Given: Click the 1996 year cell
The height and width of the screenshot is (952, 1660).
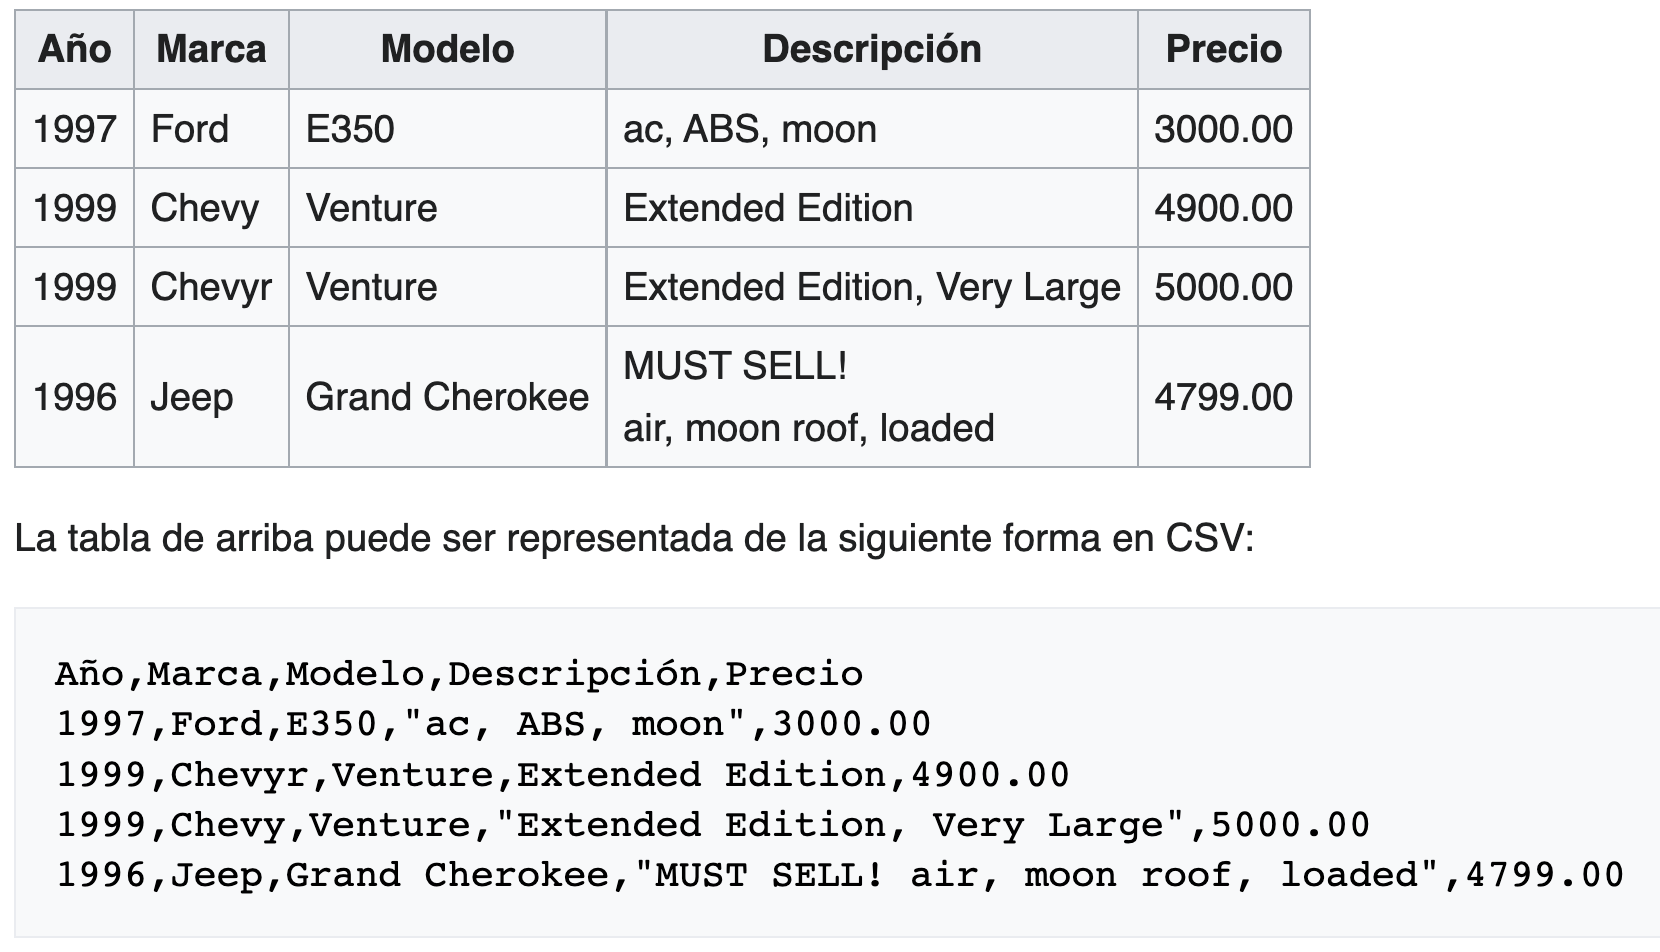Looking at the screenshot, I should tap(75, 397).
